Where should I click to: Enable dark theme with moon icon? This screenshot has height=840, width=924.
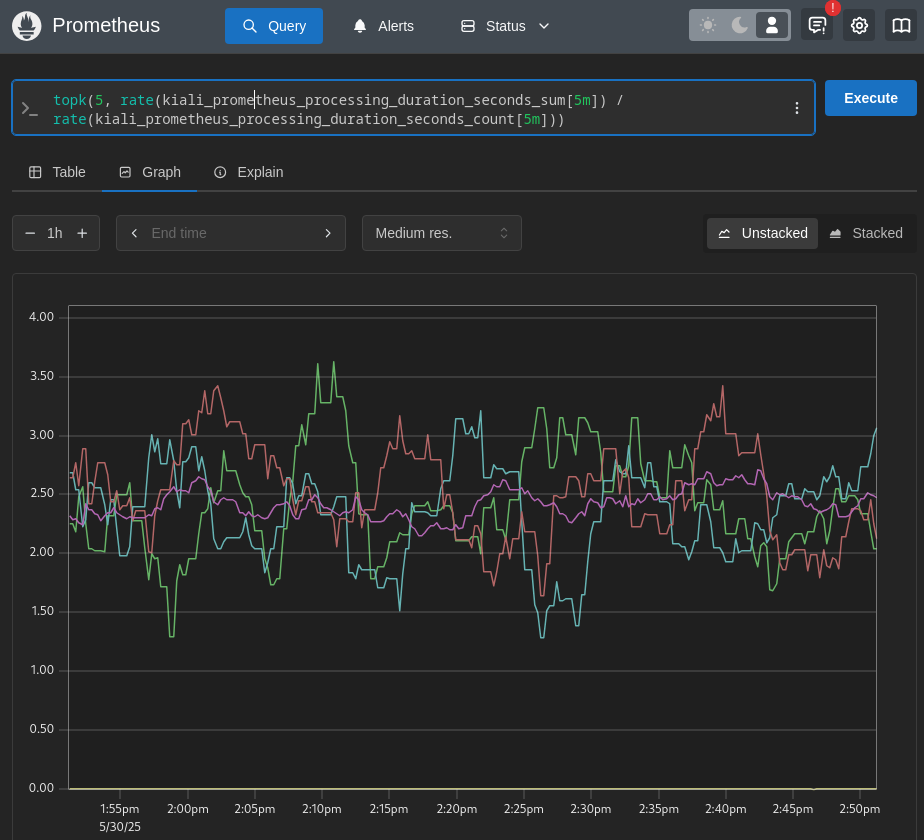click(738, 24)
